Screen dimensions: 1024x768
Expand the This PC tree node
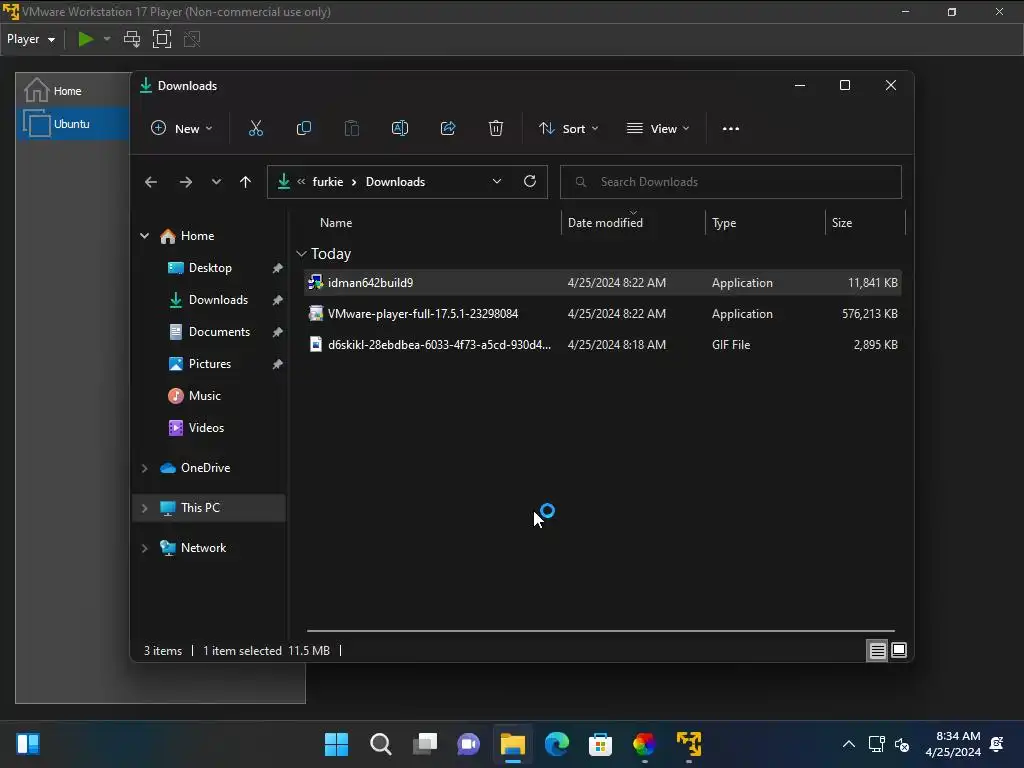point(144,508)
